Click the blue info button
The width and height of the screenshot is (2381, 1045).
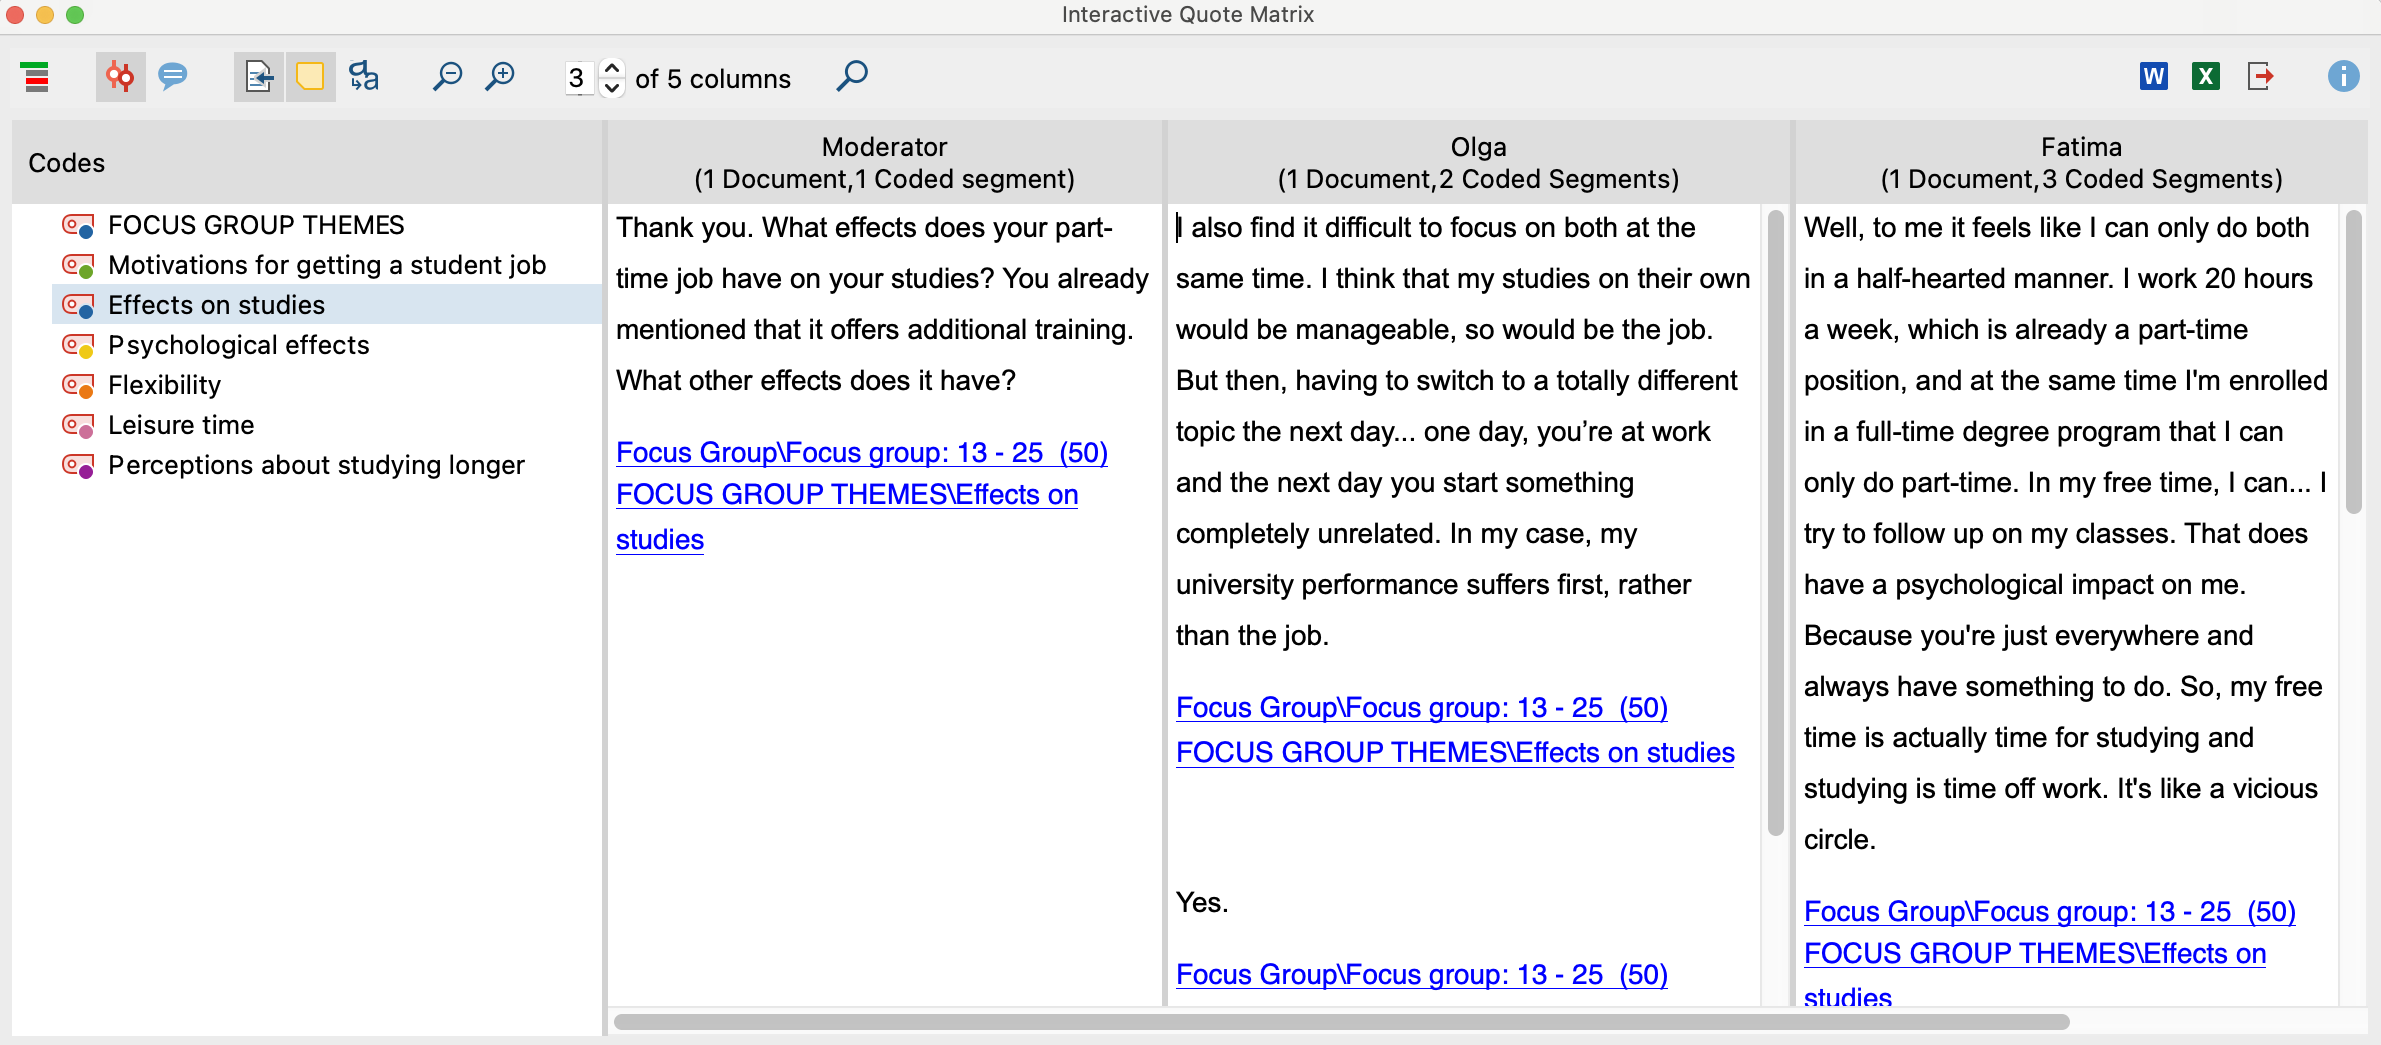click(2345, 77)
